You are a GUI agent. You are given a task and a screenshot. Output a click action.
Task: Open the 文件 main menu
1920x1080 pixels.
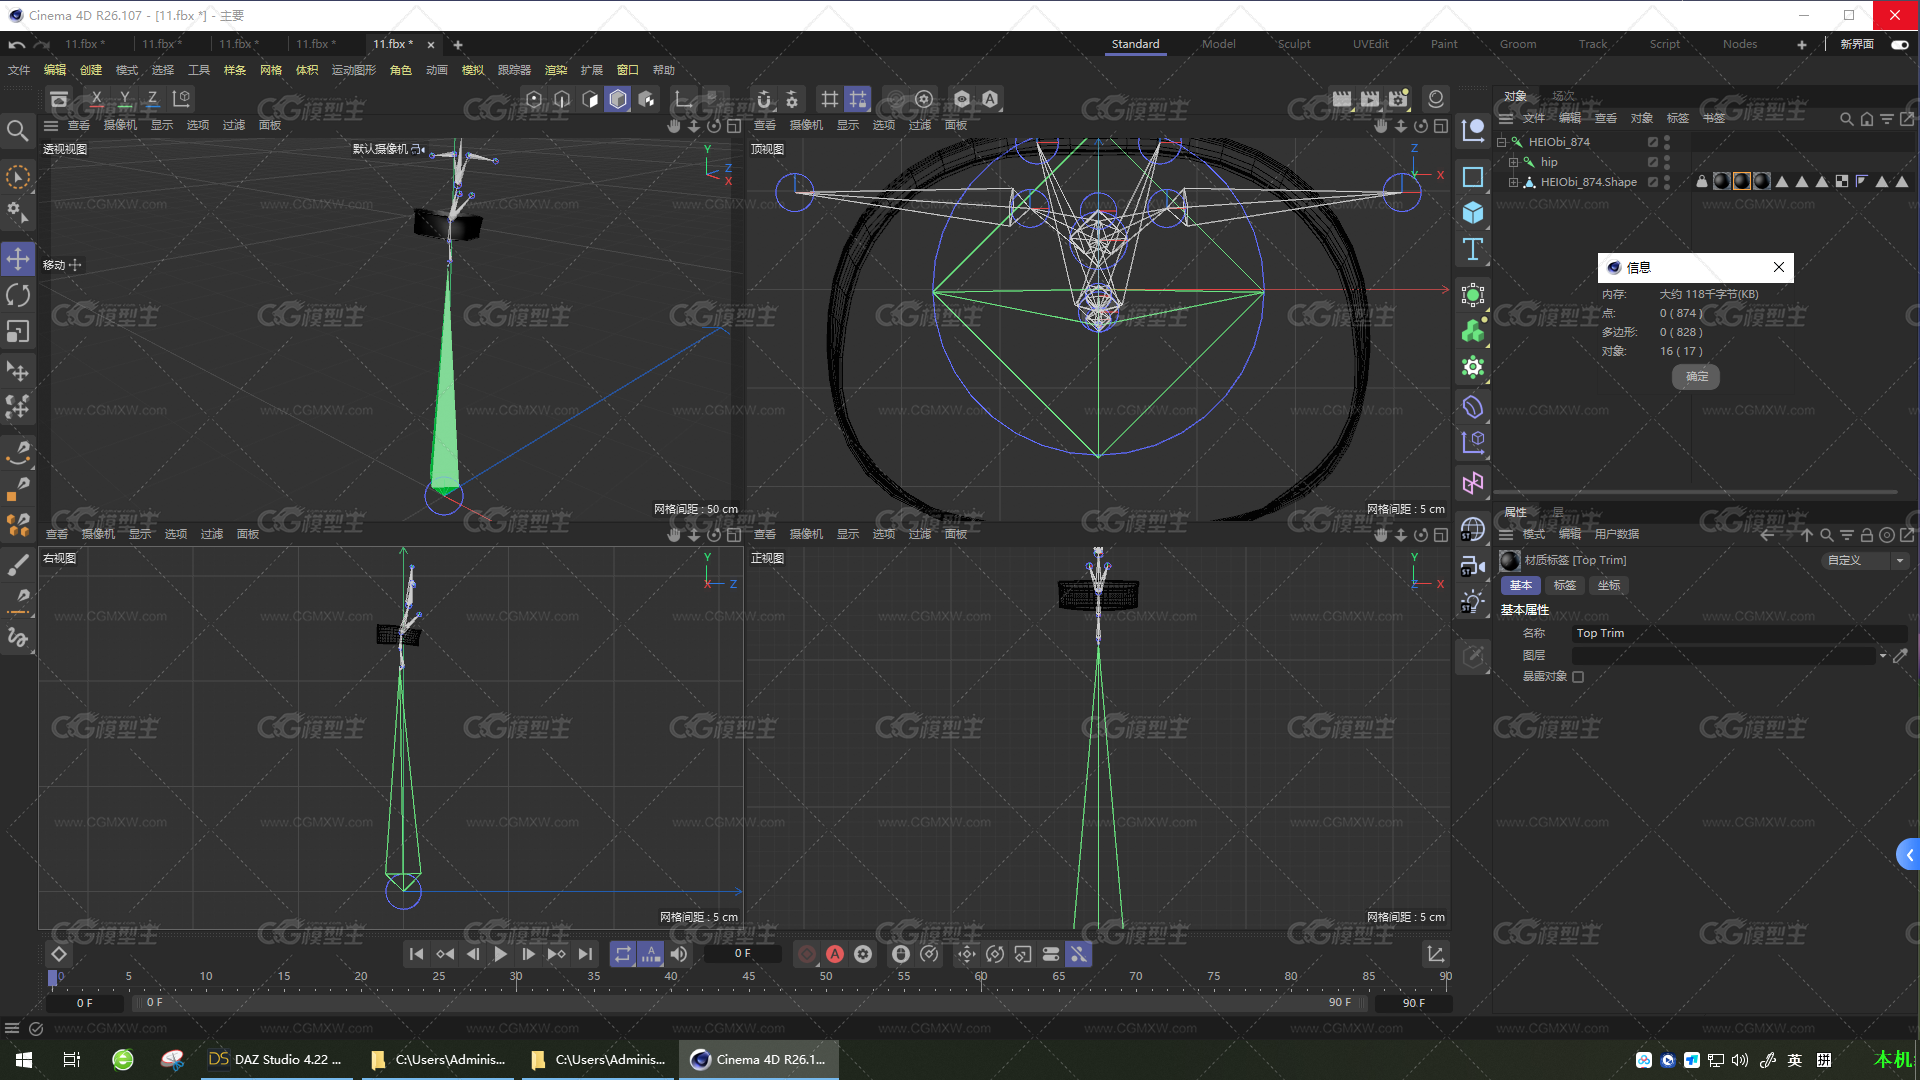point(19,70)
